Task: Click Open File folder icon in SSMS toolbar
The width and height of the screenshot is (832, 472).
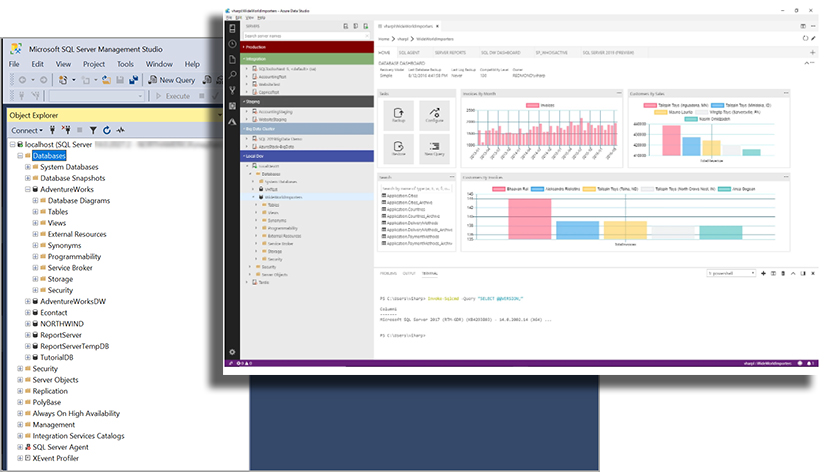Action: (x=107, y=80)
